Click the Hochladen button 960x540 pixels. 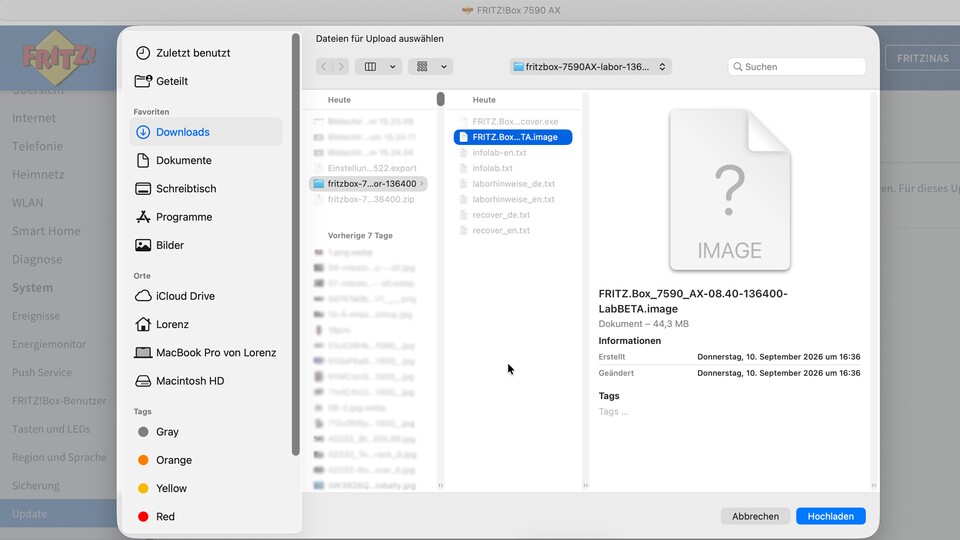point(830,516)
